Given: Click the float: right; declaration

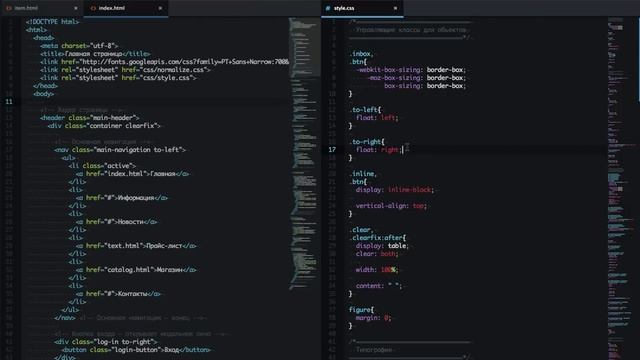Looking at the screenshot, I should (x=379, y=150).
